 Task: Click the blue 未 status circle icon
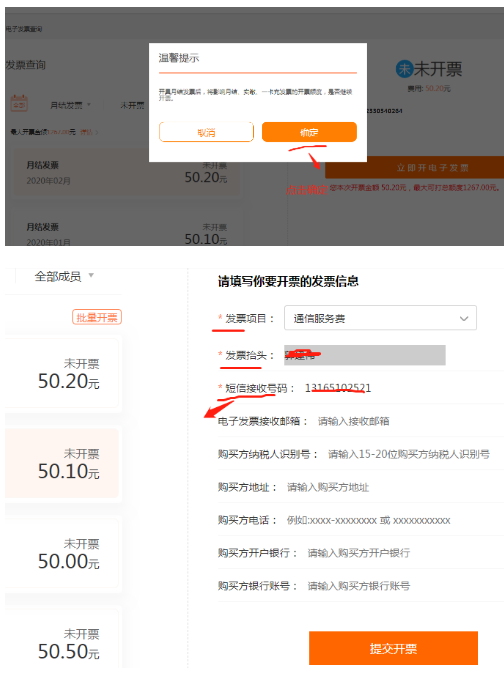(x=404, y=69)
